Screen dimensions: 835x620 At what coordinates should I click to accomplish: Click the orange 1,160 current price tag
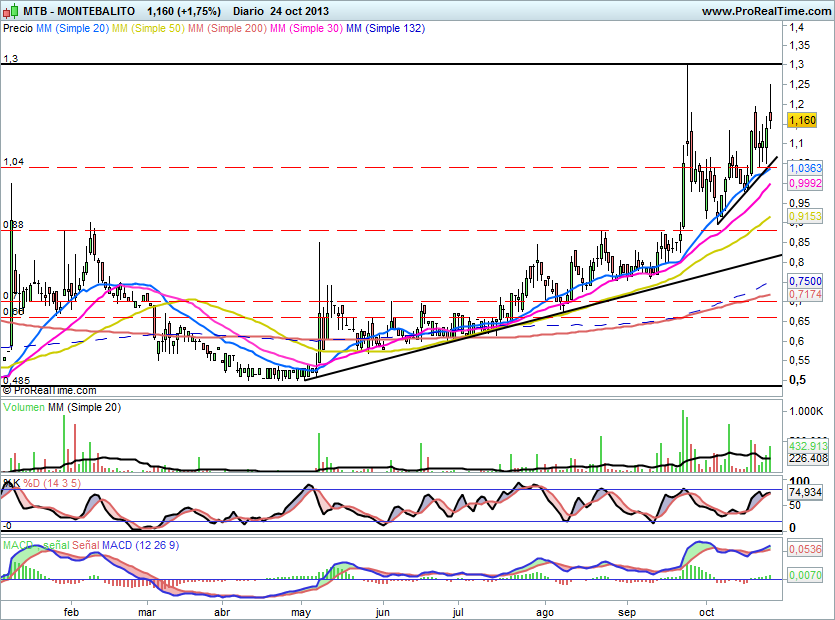click(x=802, y=120)
